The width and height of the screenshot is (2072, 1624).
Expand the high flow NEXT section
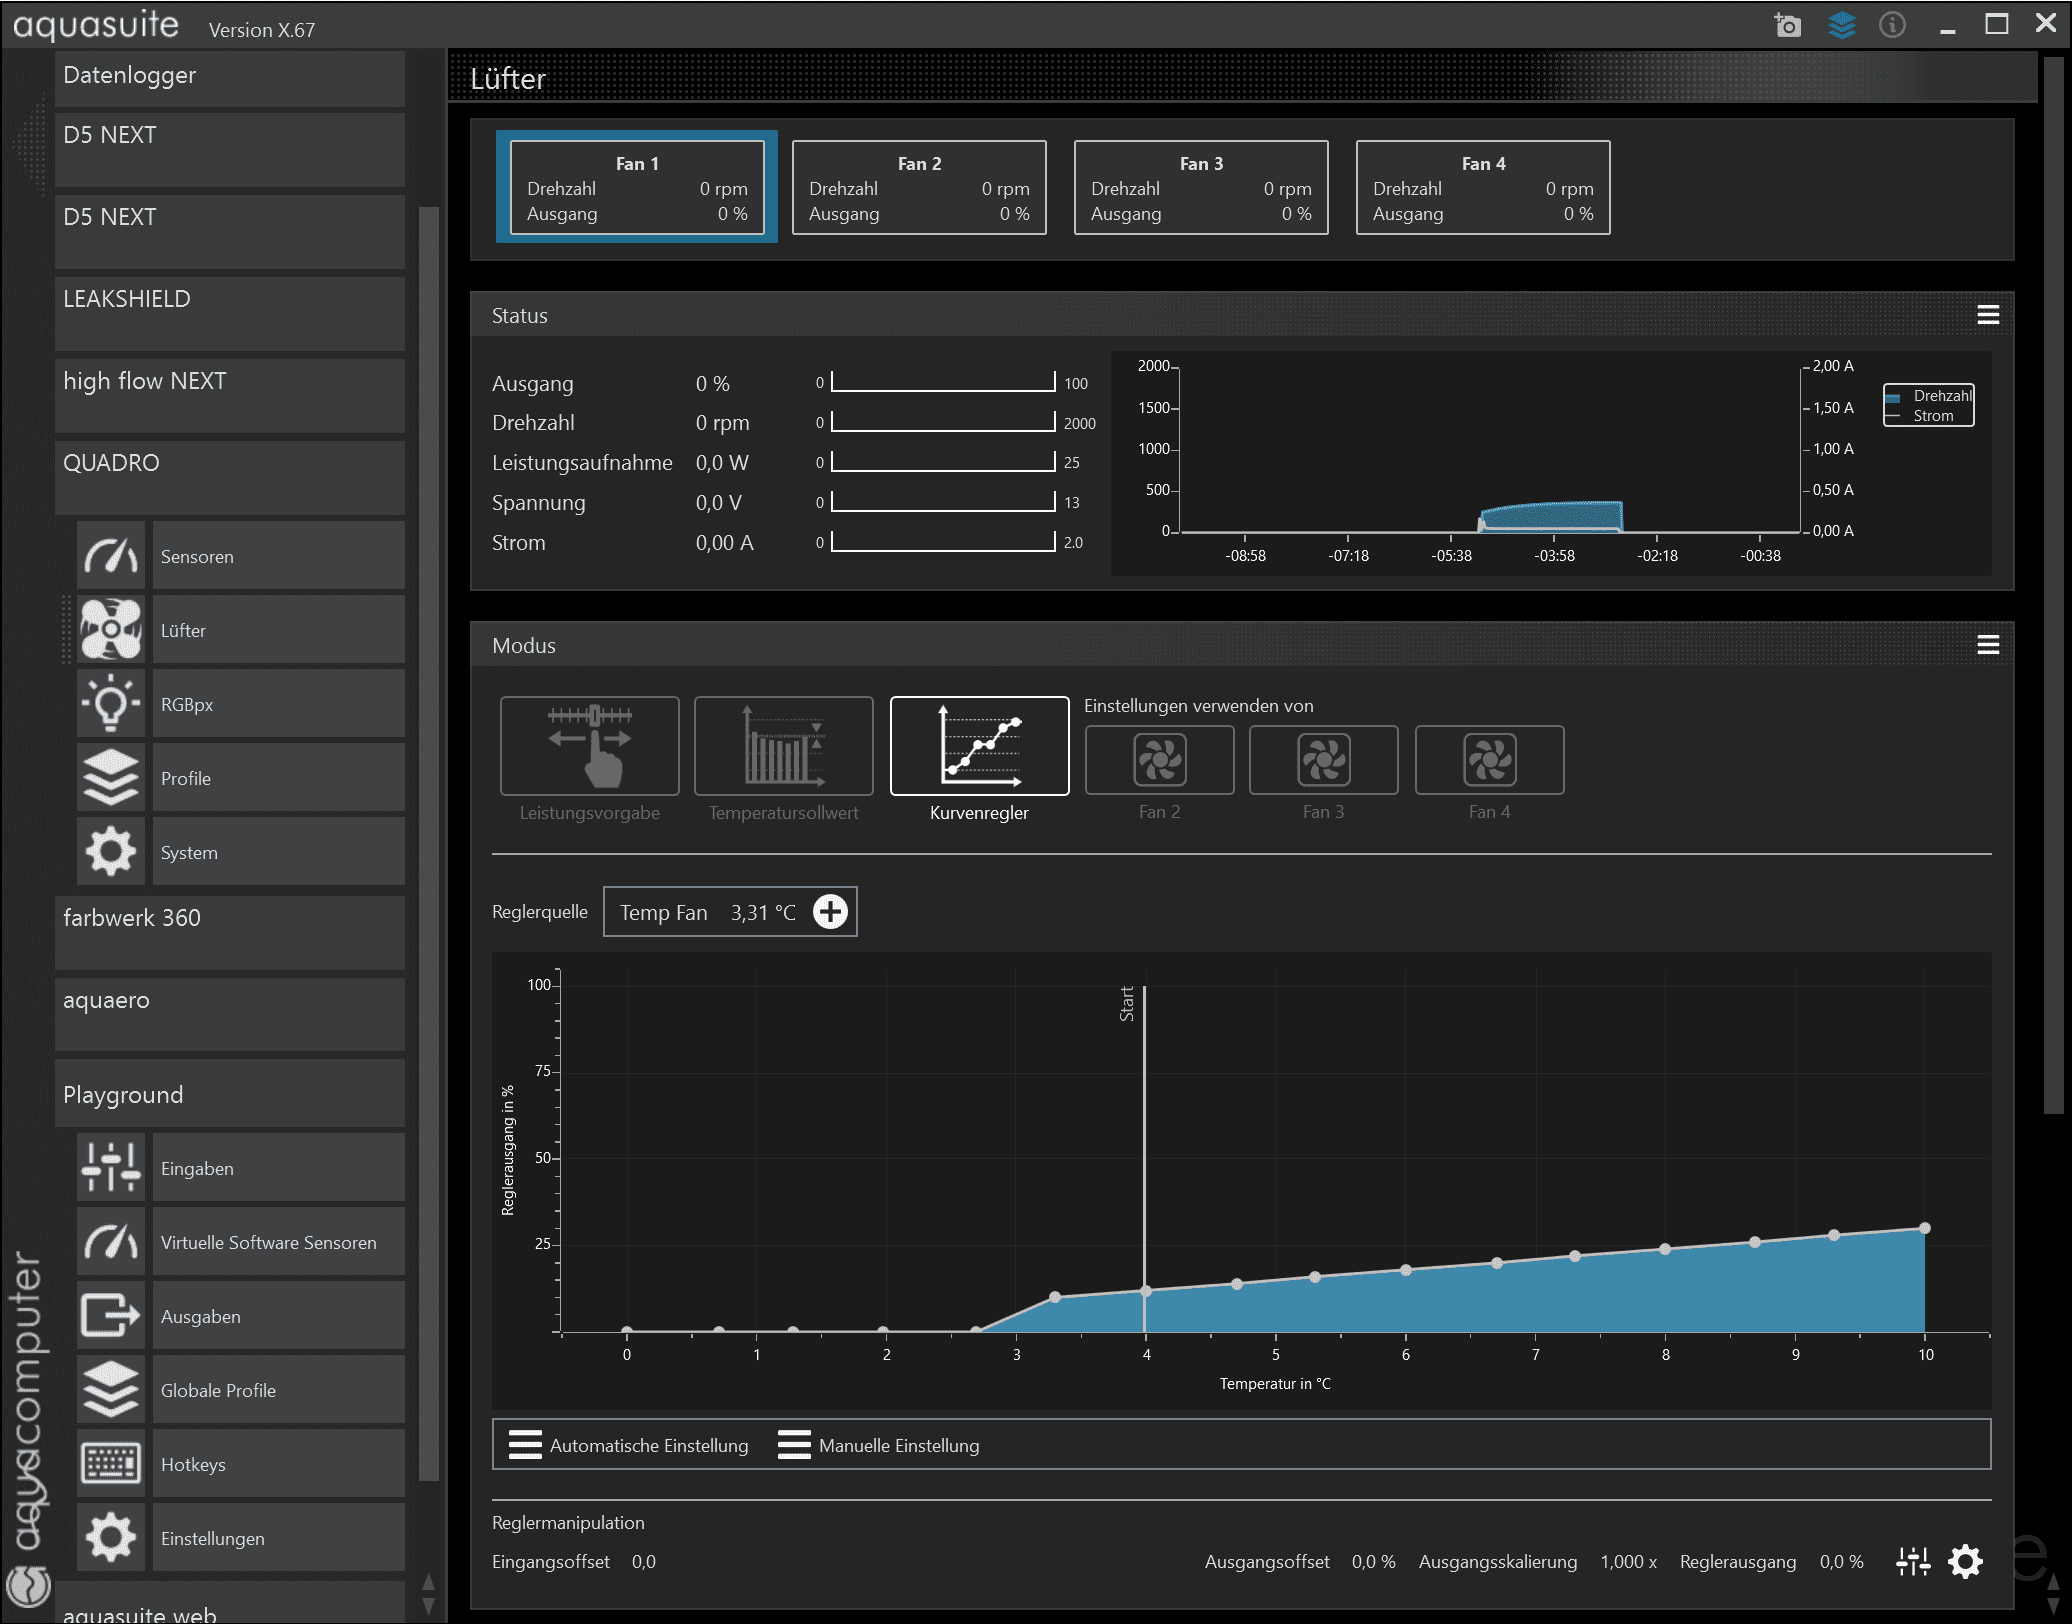(x=230, y=395)
